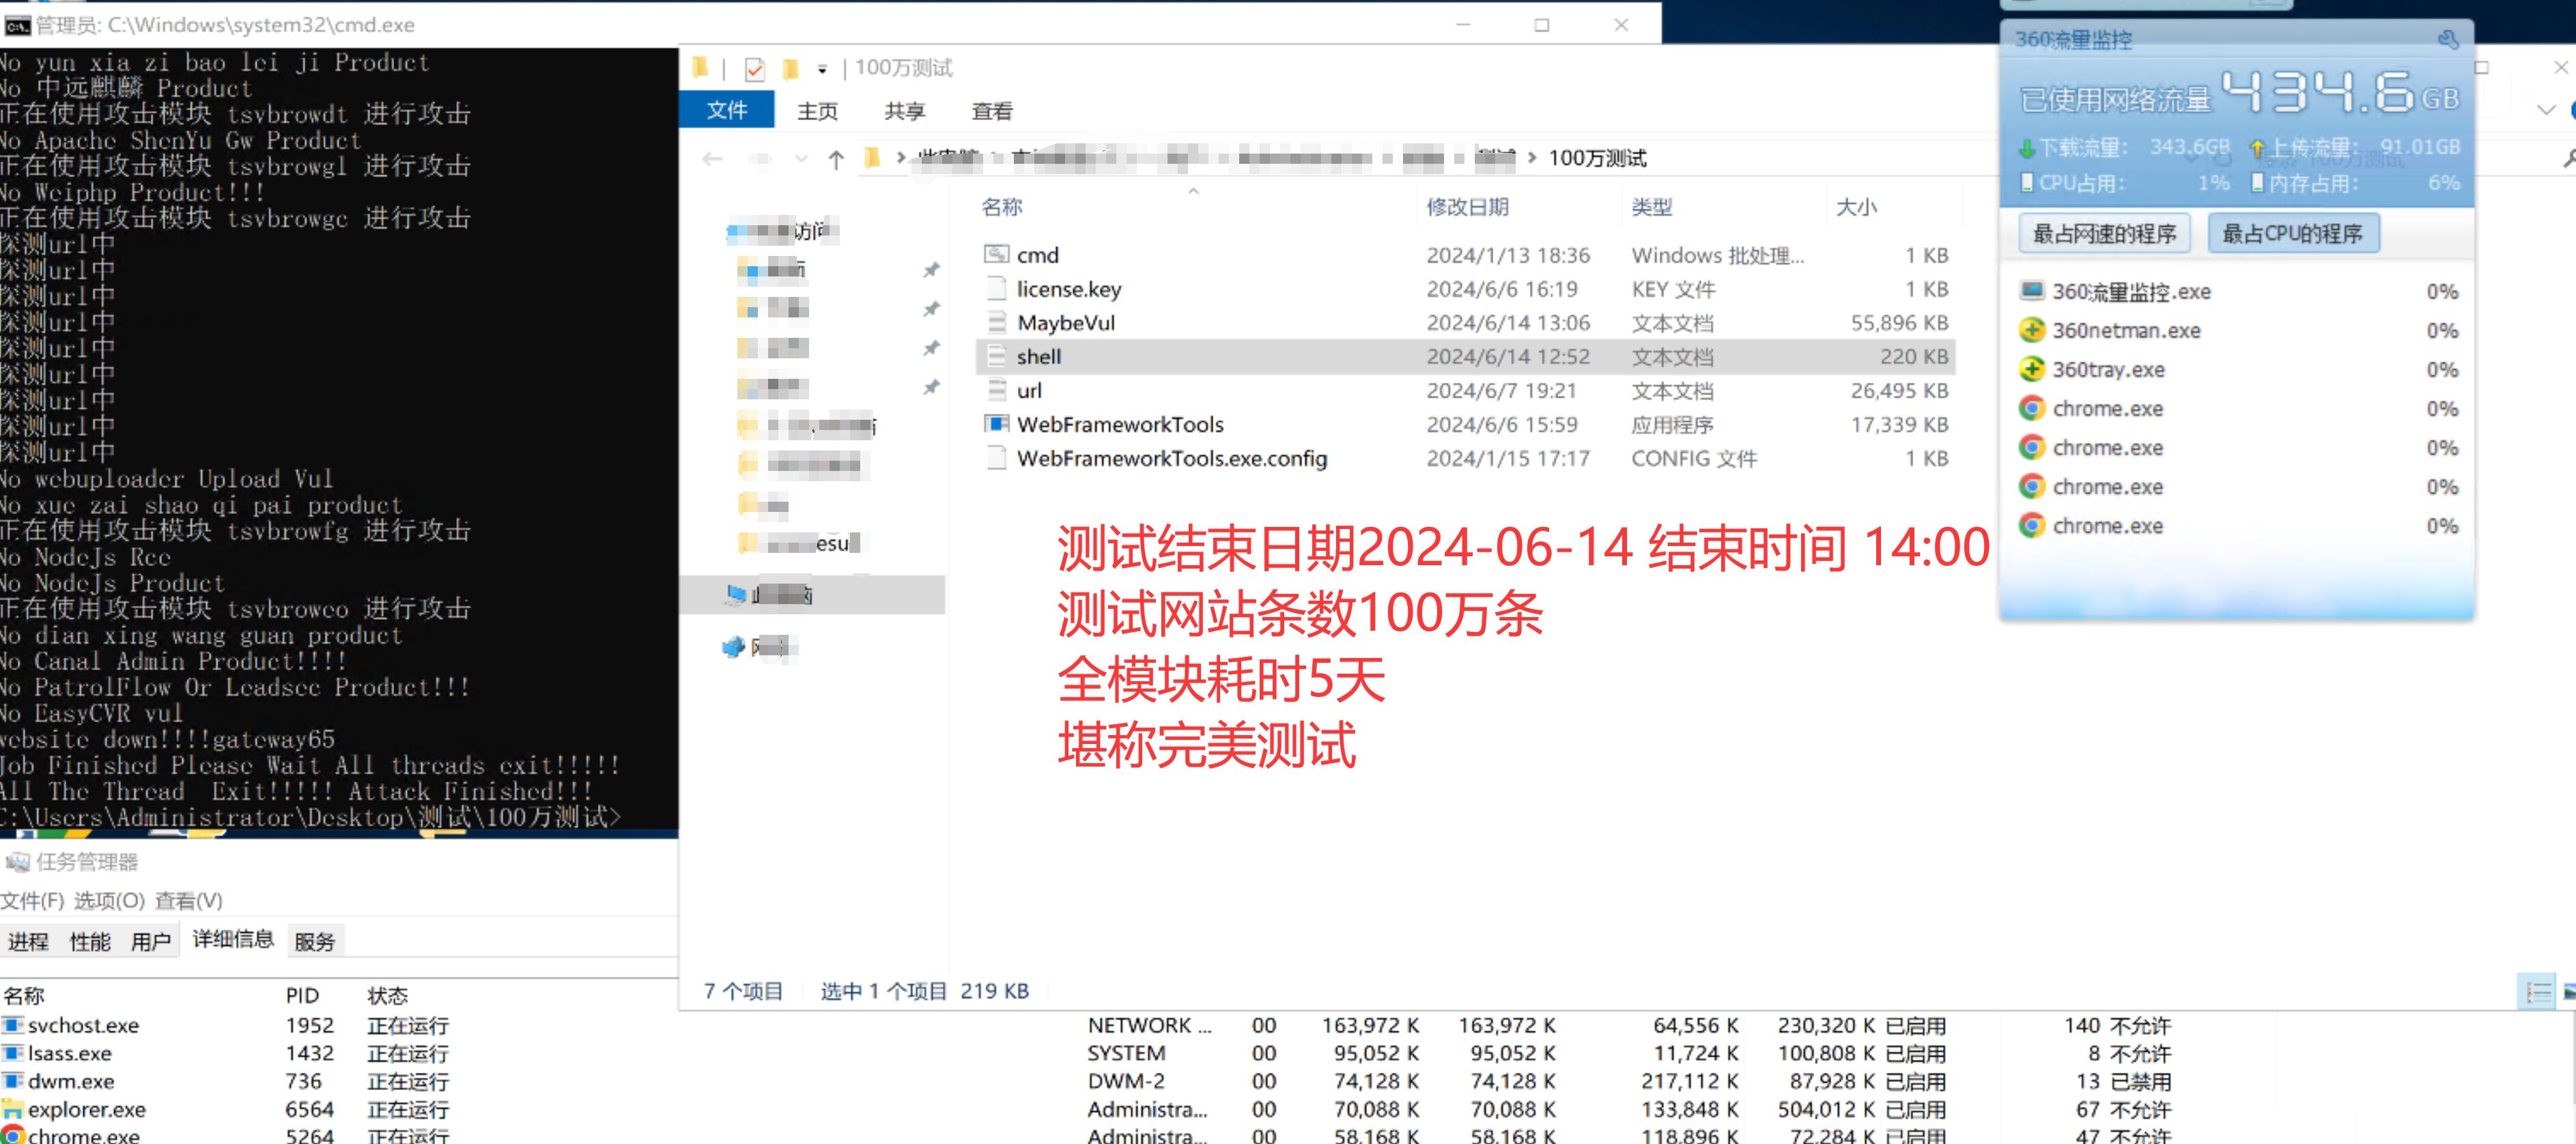Viewport: 2576px width, 1144px height.
Task: Click the breadcrumb chevron before 100万测试
Action: 1531,158
